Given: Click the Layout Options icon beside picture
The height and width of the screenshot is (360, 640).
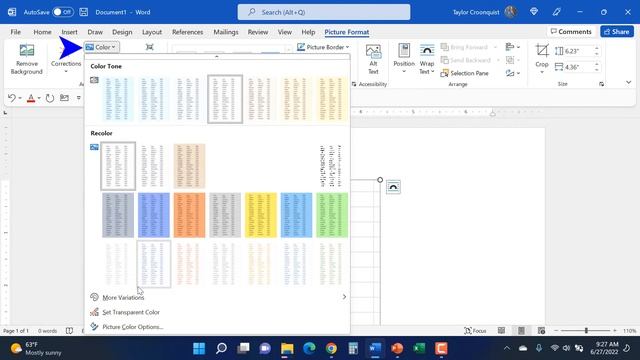Looking at the screenshot, I should pyautogui.click(x=393, y=187).
